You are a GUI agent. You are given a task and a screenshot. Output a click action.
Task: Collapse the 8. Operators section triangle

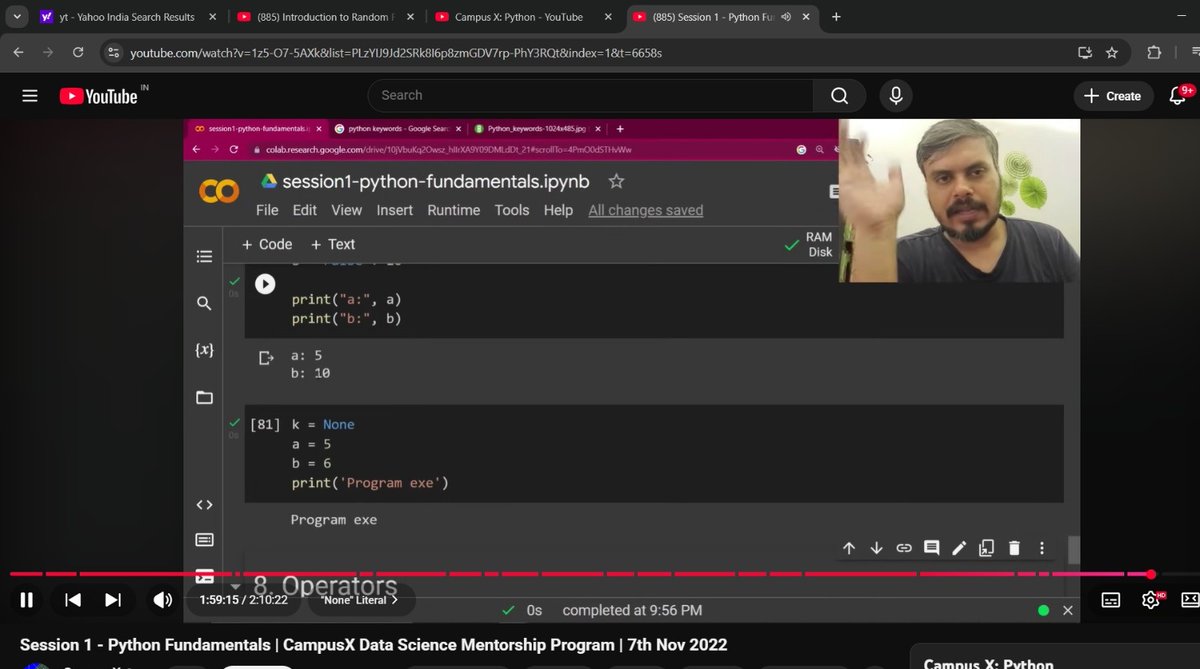click(x=236, y=586)
